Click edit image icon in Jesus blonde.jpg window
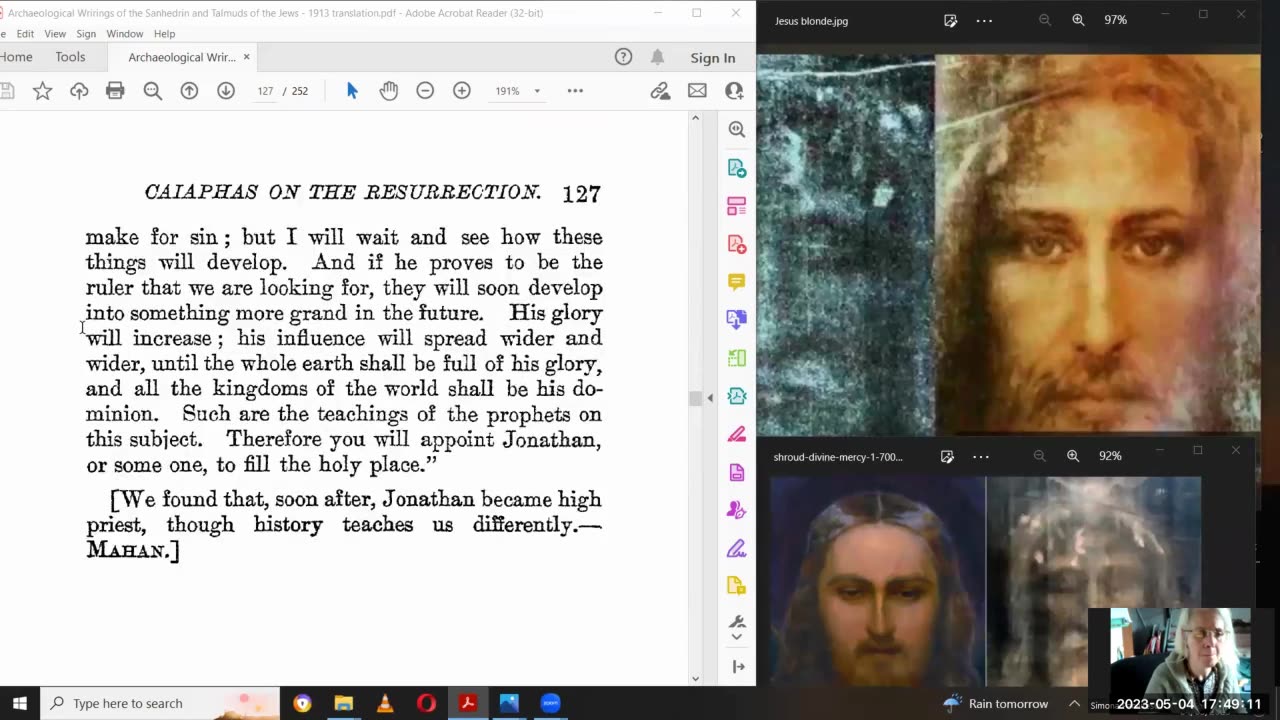Viewport: 1280px width, 720px height. pyautogui.click(x=950, y=20)
